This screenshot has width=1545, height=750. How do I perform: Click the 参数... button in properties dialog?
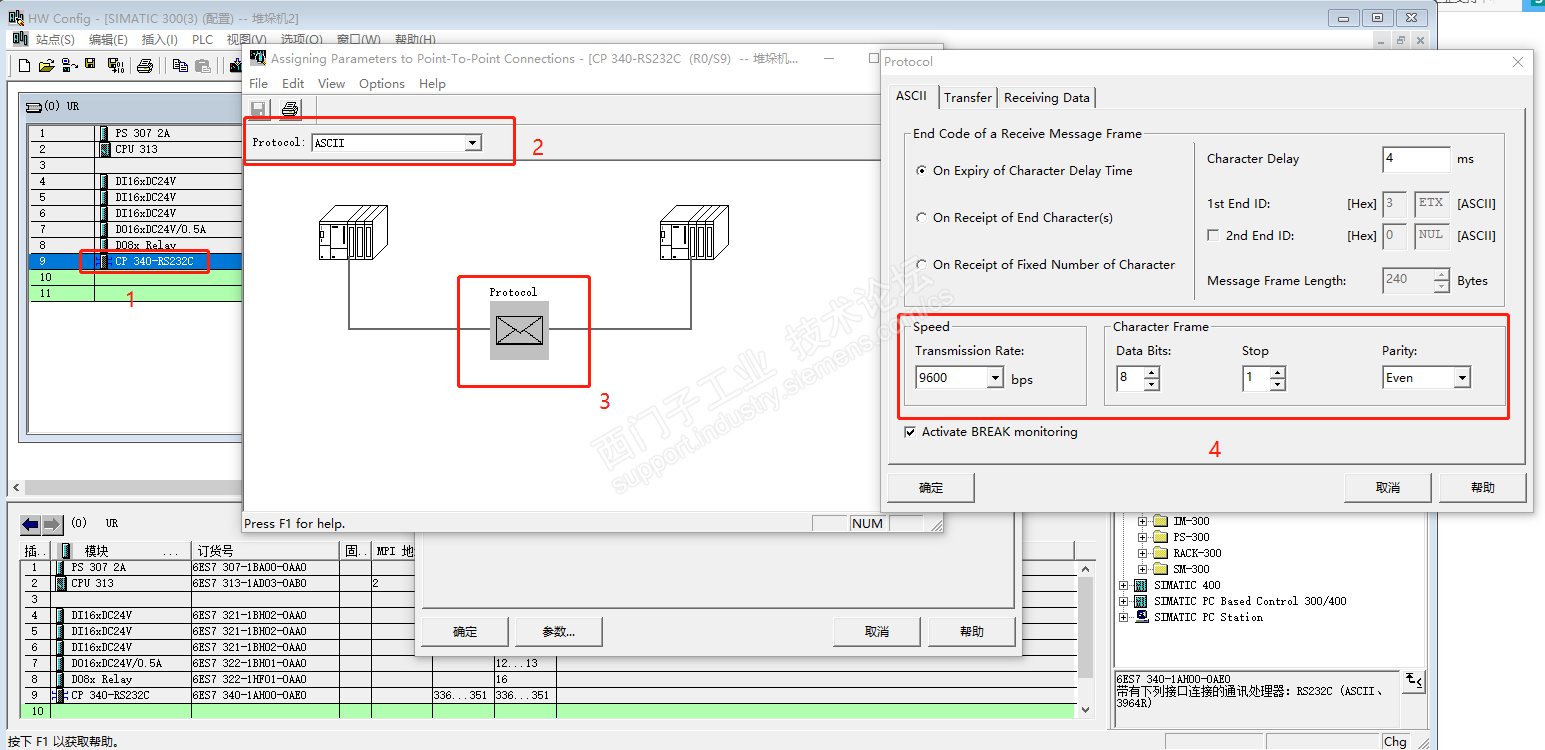[559, 632]
